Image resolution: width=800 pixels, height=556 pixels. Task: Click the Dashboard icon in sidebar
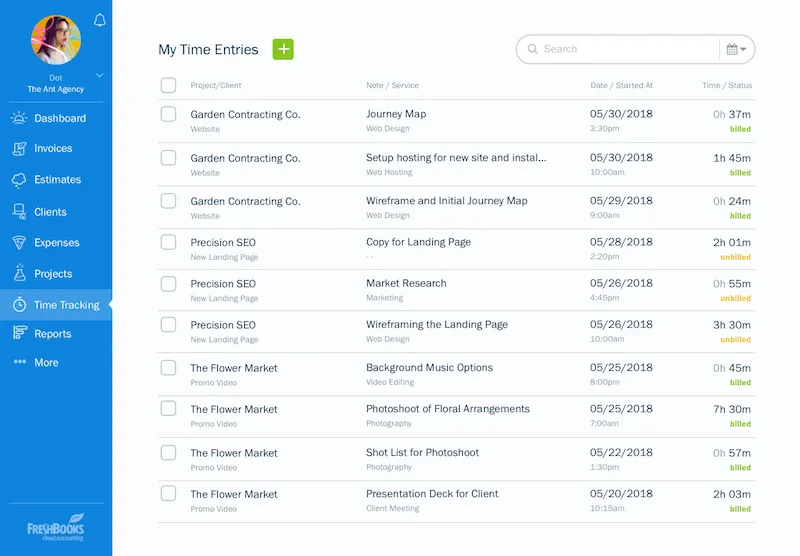pos(19,118)
